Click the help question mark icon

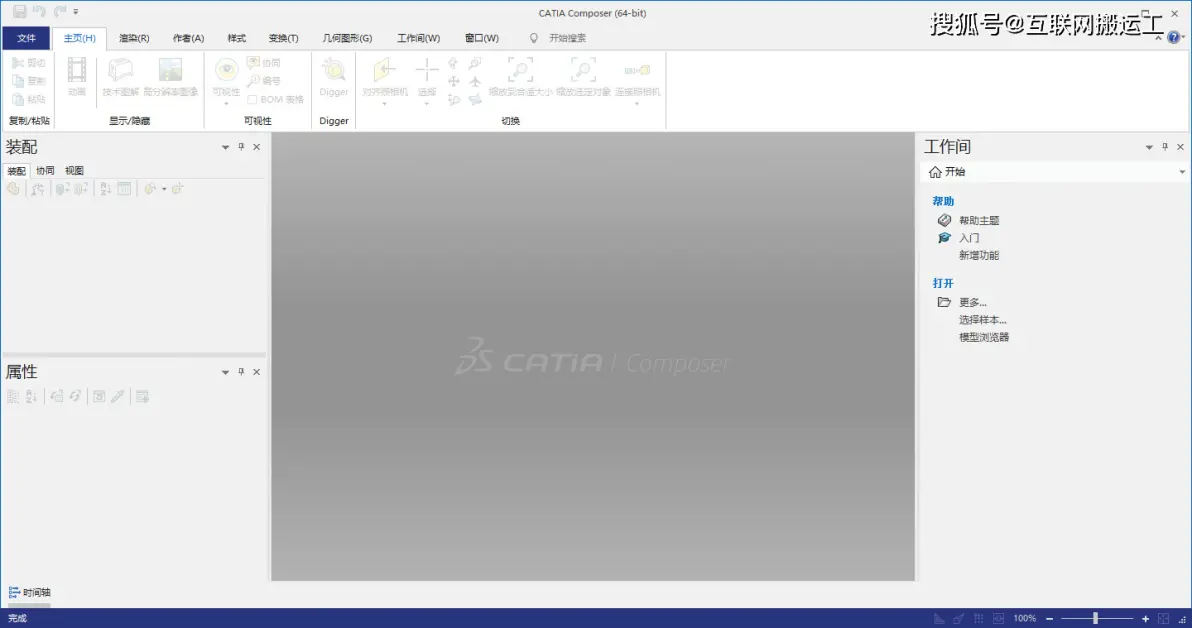(x=1174, y=37)
